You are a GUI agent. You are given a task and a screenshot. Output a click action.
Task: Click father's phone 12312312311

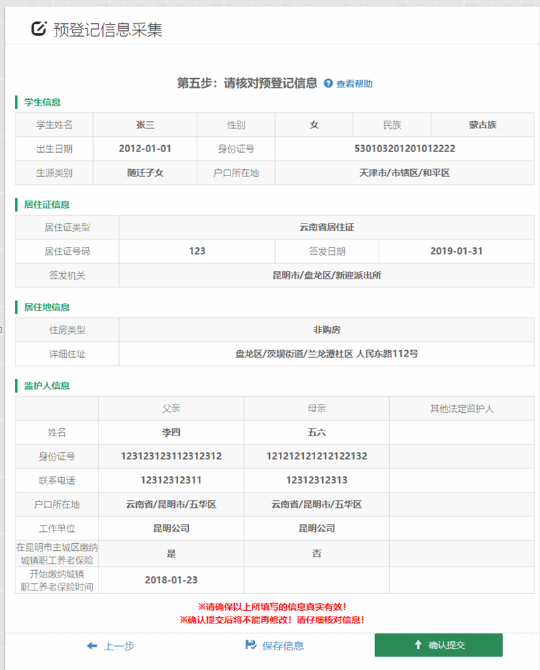click(x=171, y=480)
